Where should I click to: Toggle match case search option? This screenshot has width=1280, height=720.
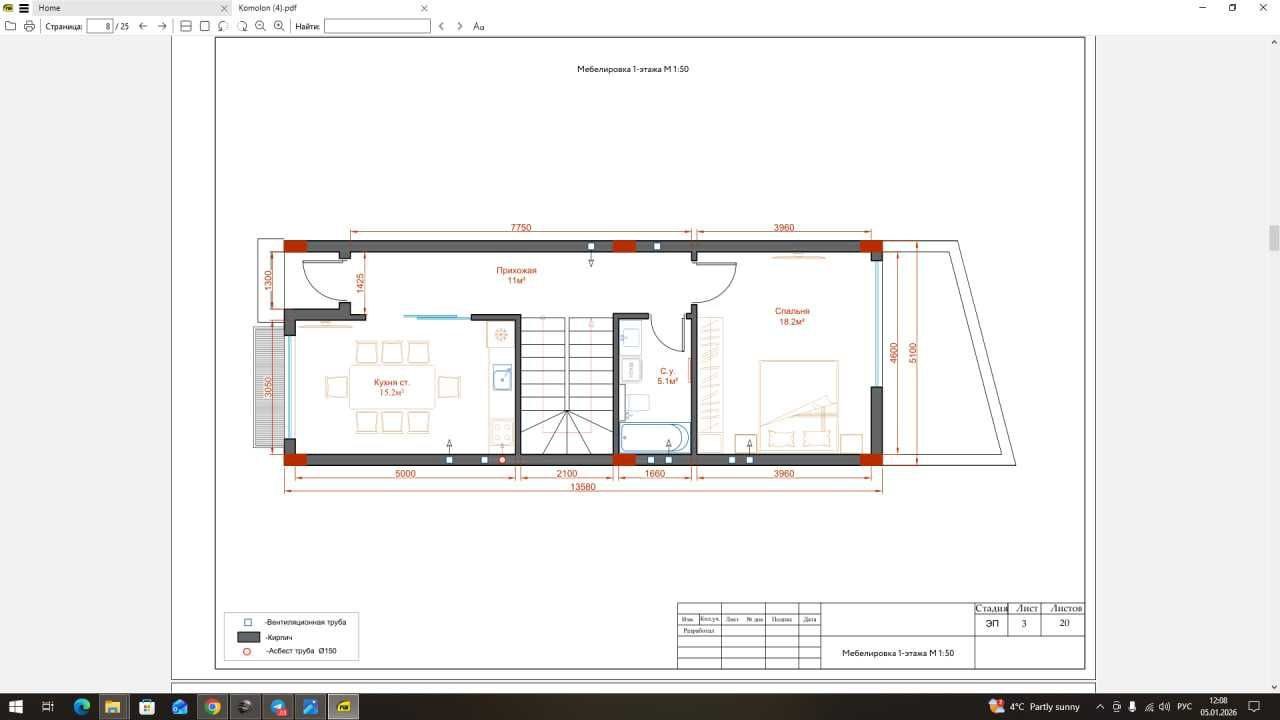point(479,26)
